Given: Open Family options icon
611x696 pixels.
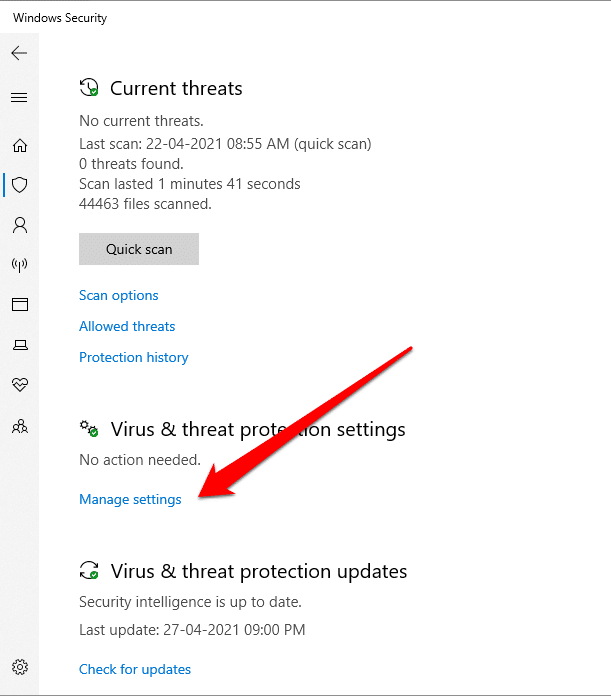Looking at the screenshot, I should pyautogui.click(x=19, y=426).
